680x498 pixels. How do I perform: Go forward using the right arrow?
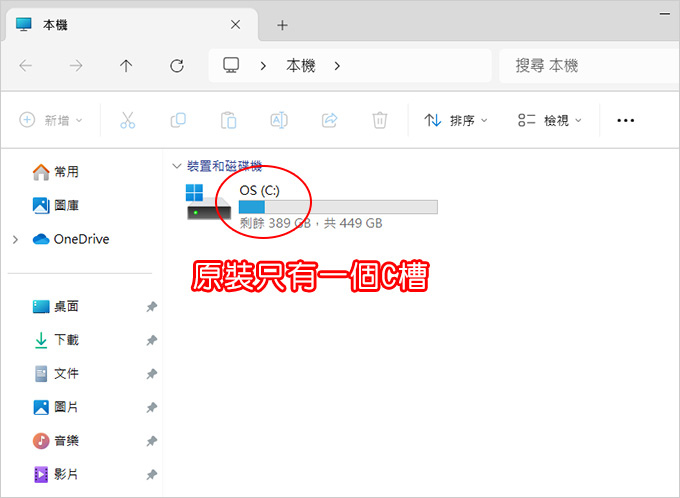click(76, 66)
